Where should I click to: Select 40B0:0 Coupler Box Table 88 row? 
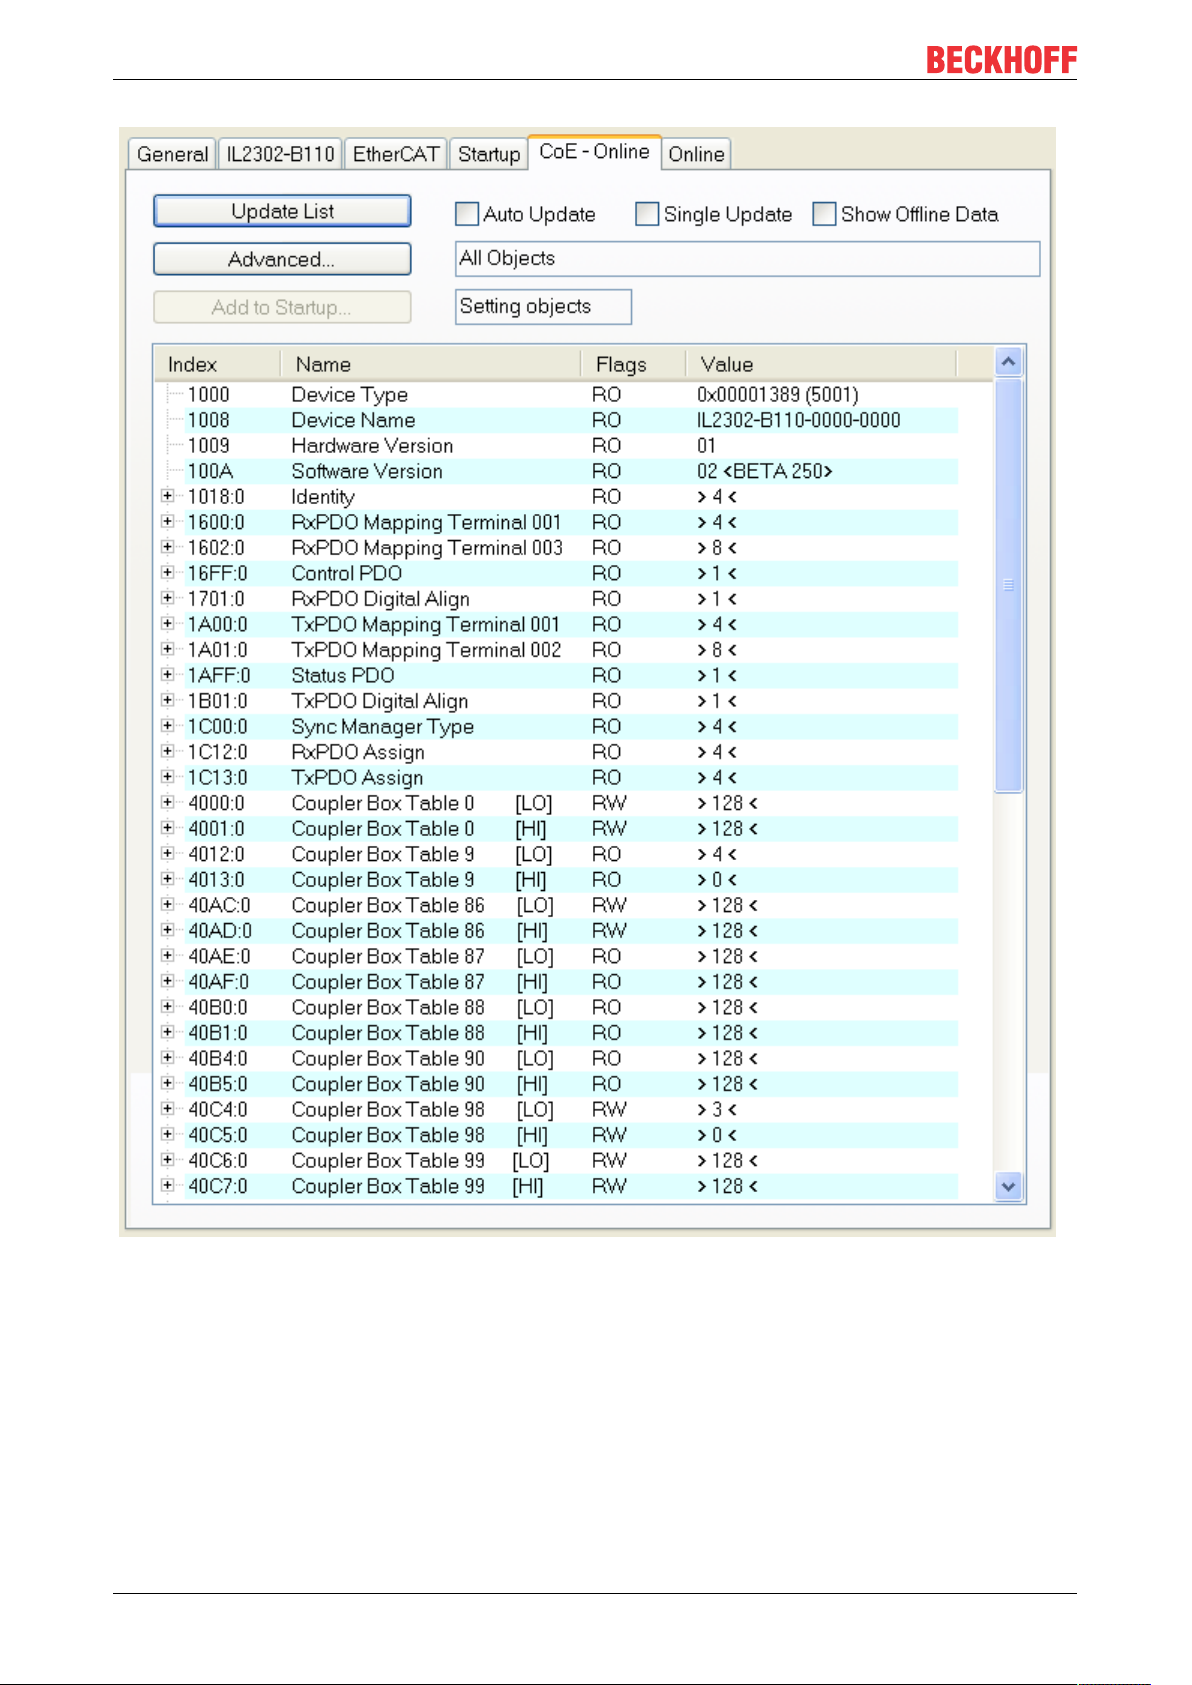(557, 1007)
